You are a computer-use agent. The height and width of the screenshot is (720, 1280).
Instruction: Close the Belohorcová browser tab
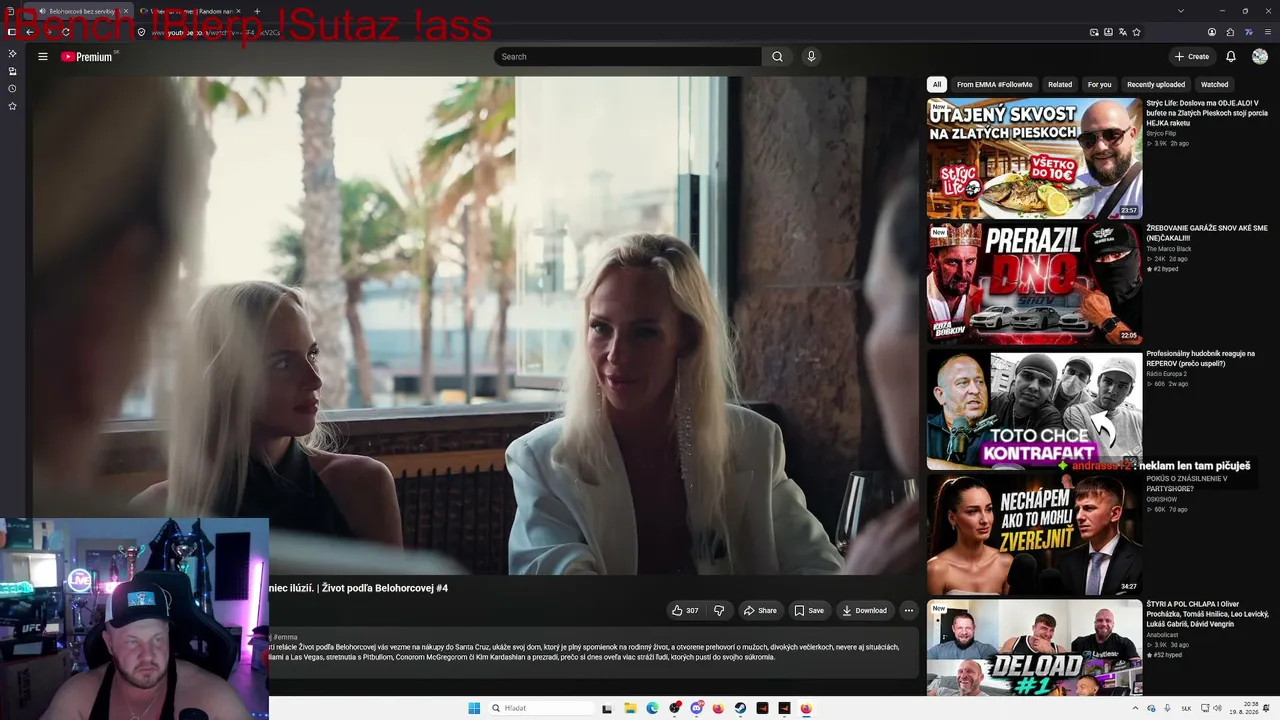coord(126,11)
